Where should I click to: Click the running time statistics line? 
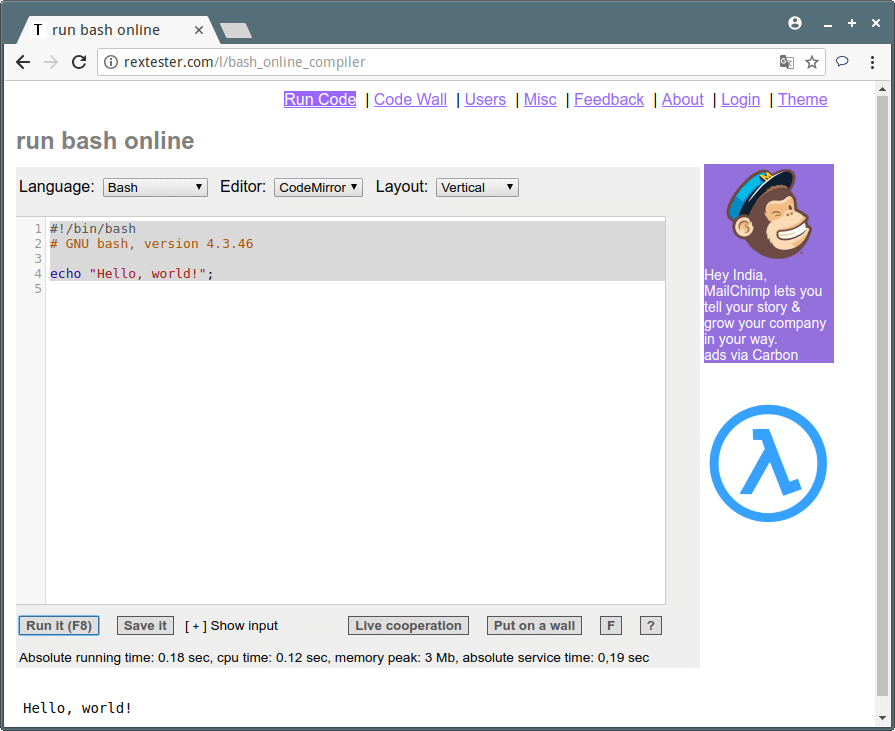point(334,658)
